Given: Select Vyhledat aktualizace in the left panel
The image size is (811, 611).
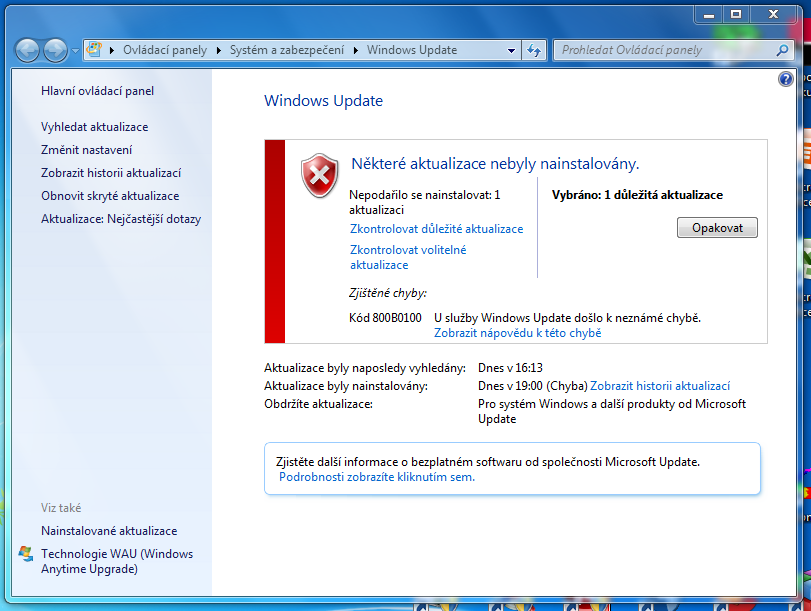Looking at the screenshot, I should (x=94, y=127).
